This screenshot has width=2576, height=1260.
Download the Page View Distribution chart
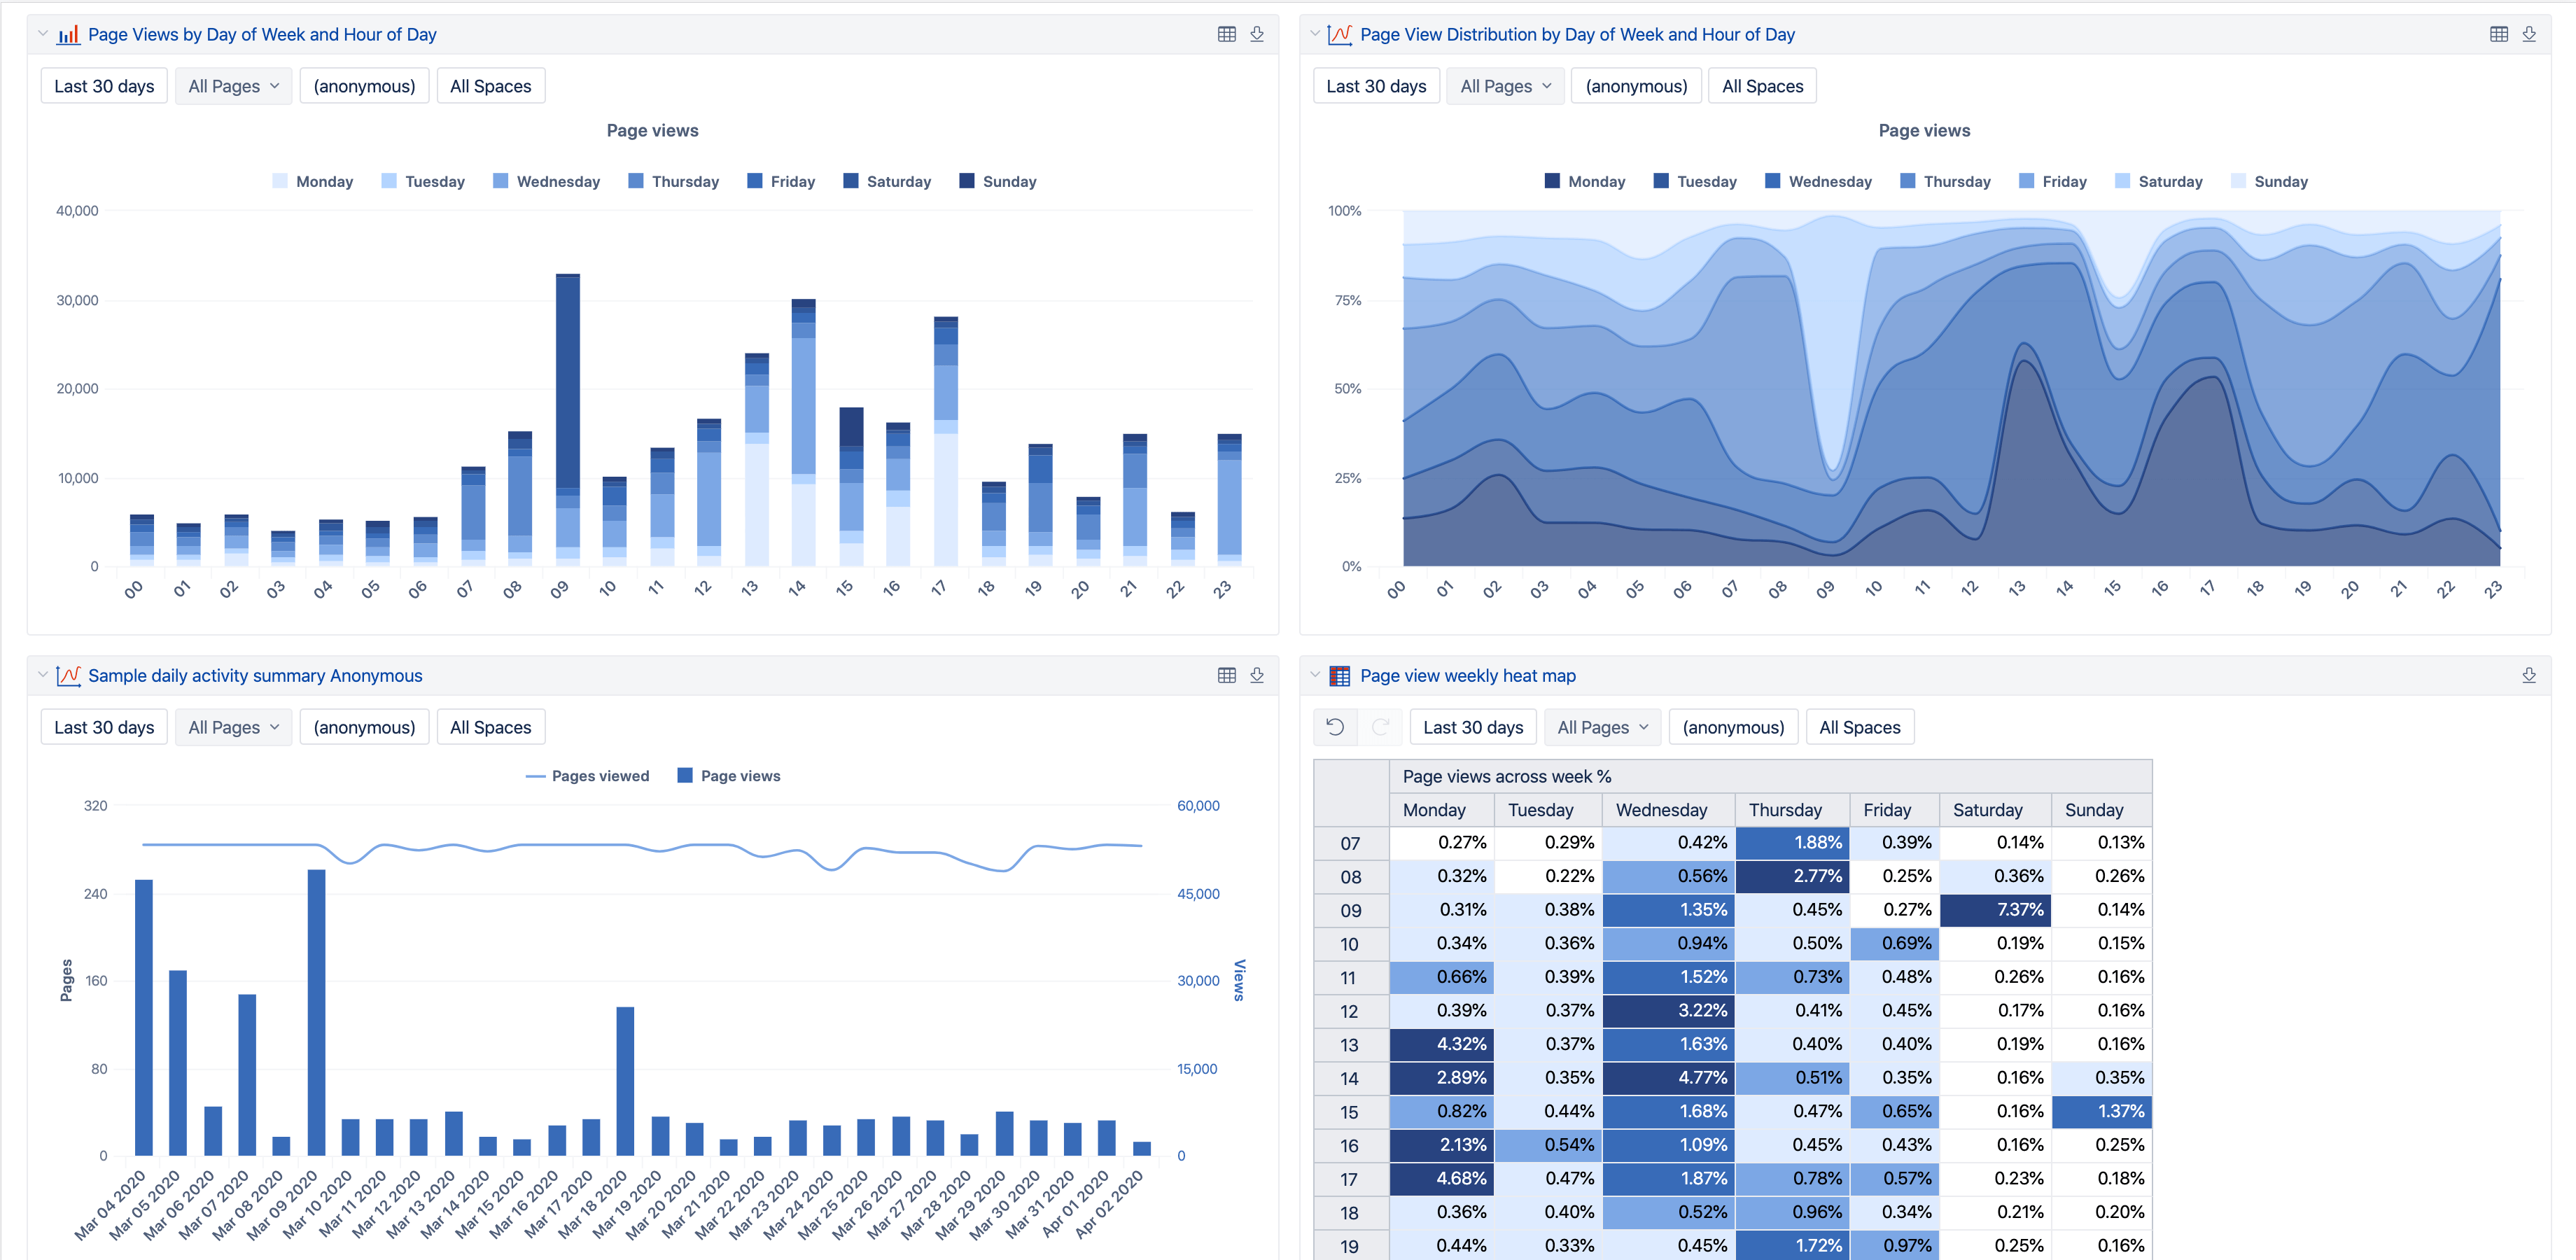point(2529,34)
